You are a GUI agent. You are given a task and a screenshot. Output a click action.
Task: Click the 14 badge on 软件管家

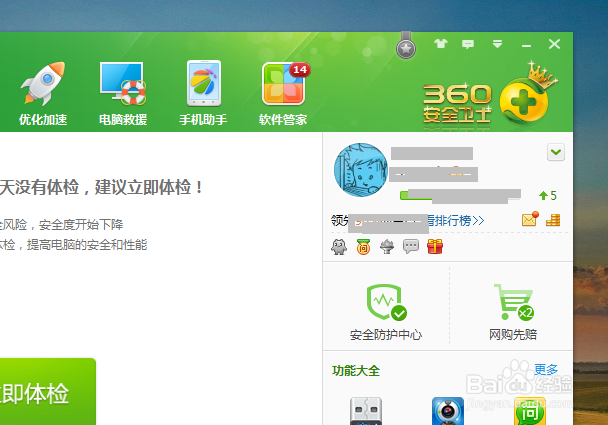coord(300,70)
